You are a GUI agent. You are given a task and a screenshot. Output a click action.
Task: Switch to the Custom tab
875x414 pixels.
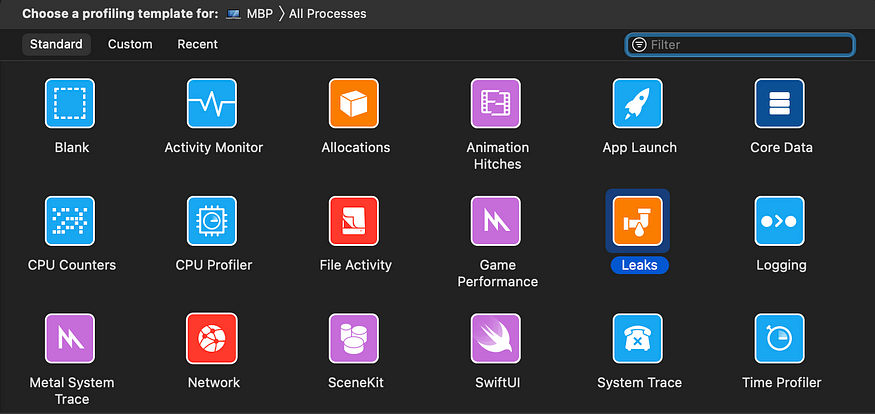(130, 44)
